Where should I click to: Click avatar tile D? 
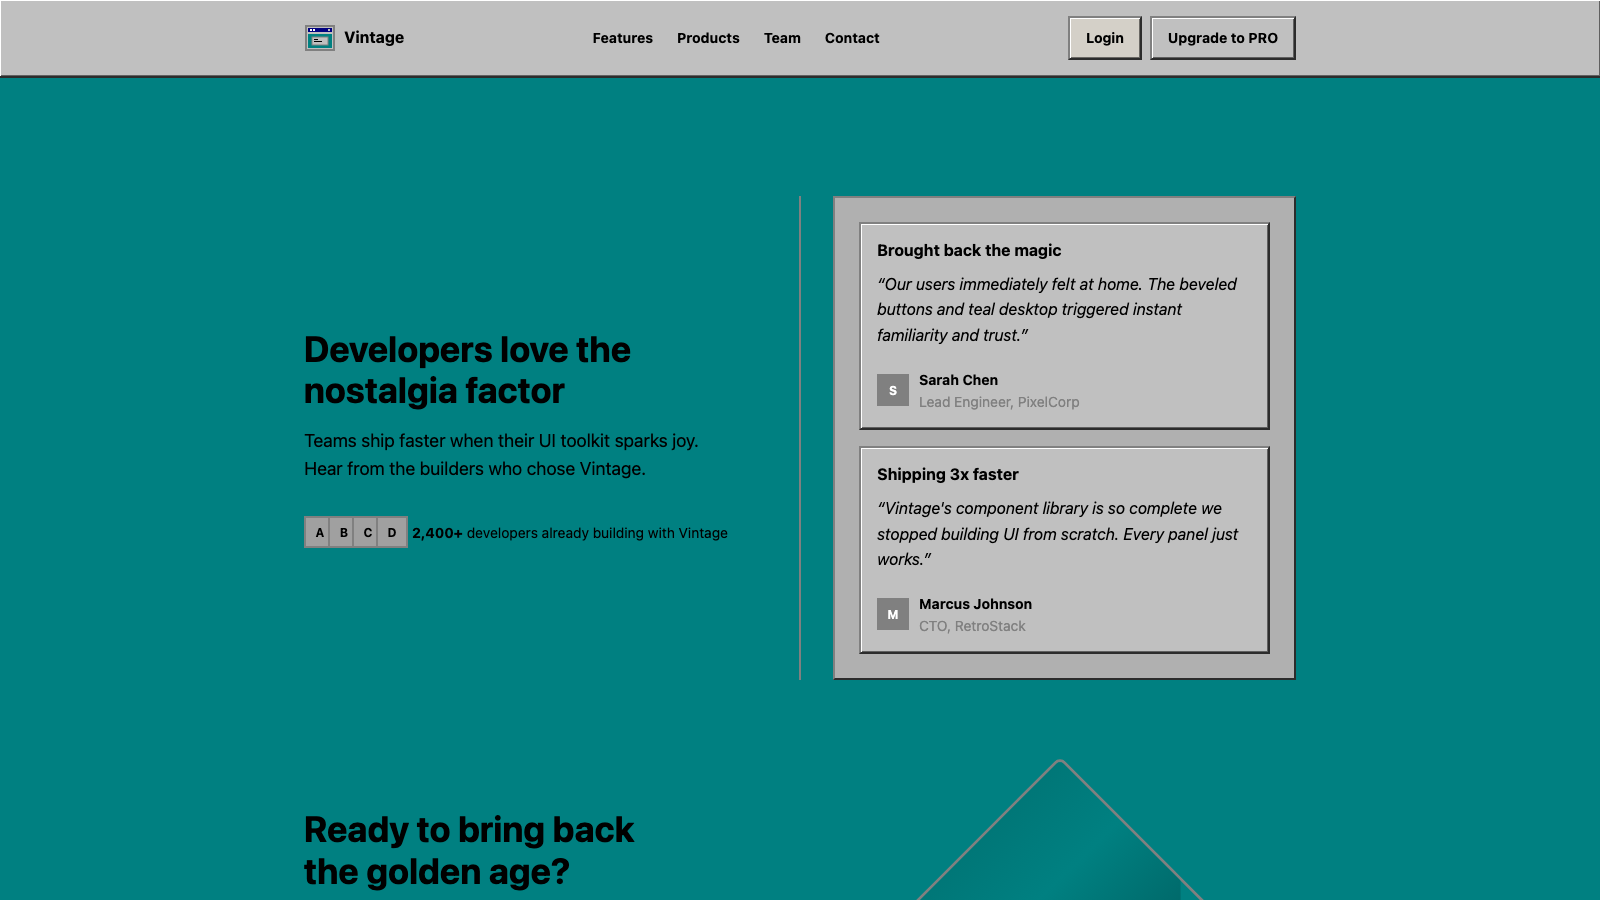(x=392, y=533)
